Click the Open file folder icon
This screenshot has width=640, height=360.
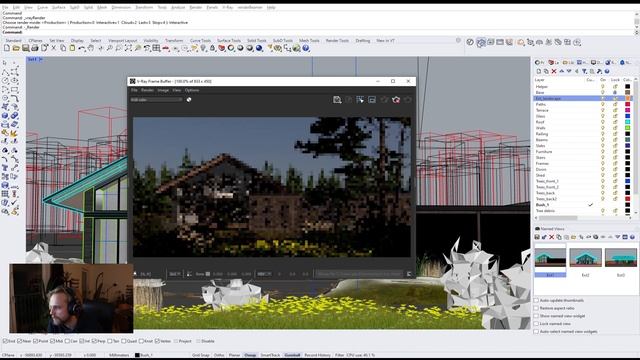(x=16, y=48)
